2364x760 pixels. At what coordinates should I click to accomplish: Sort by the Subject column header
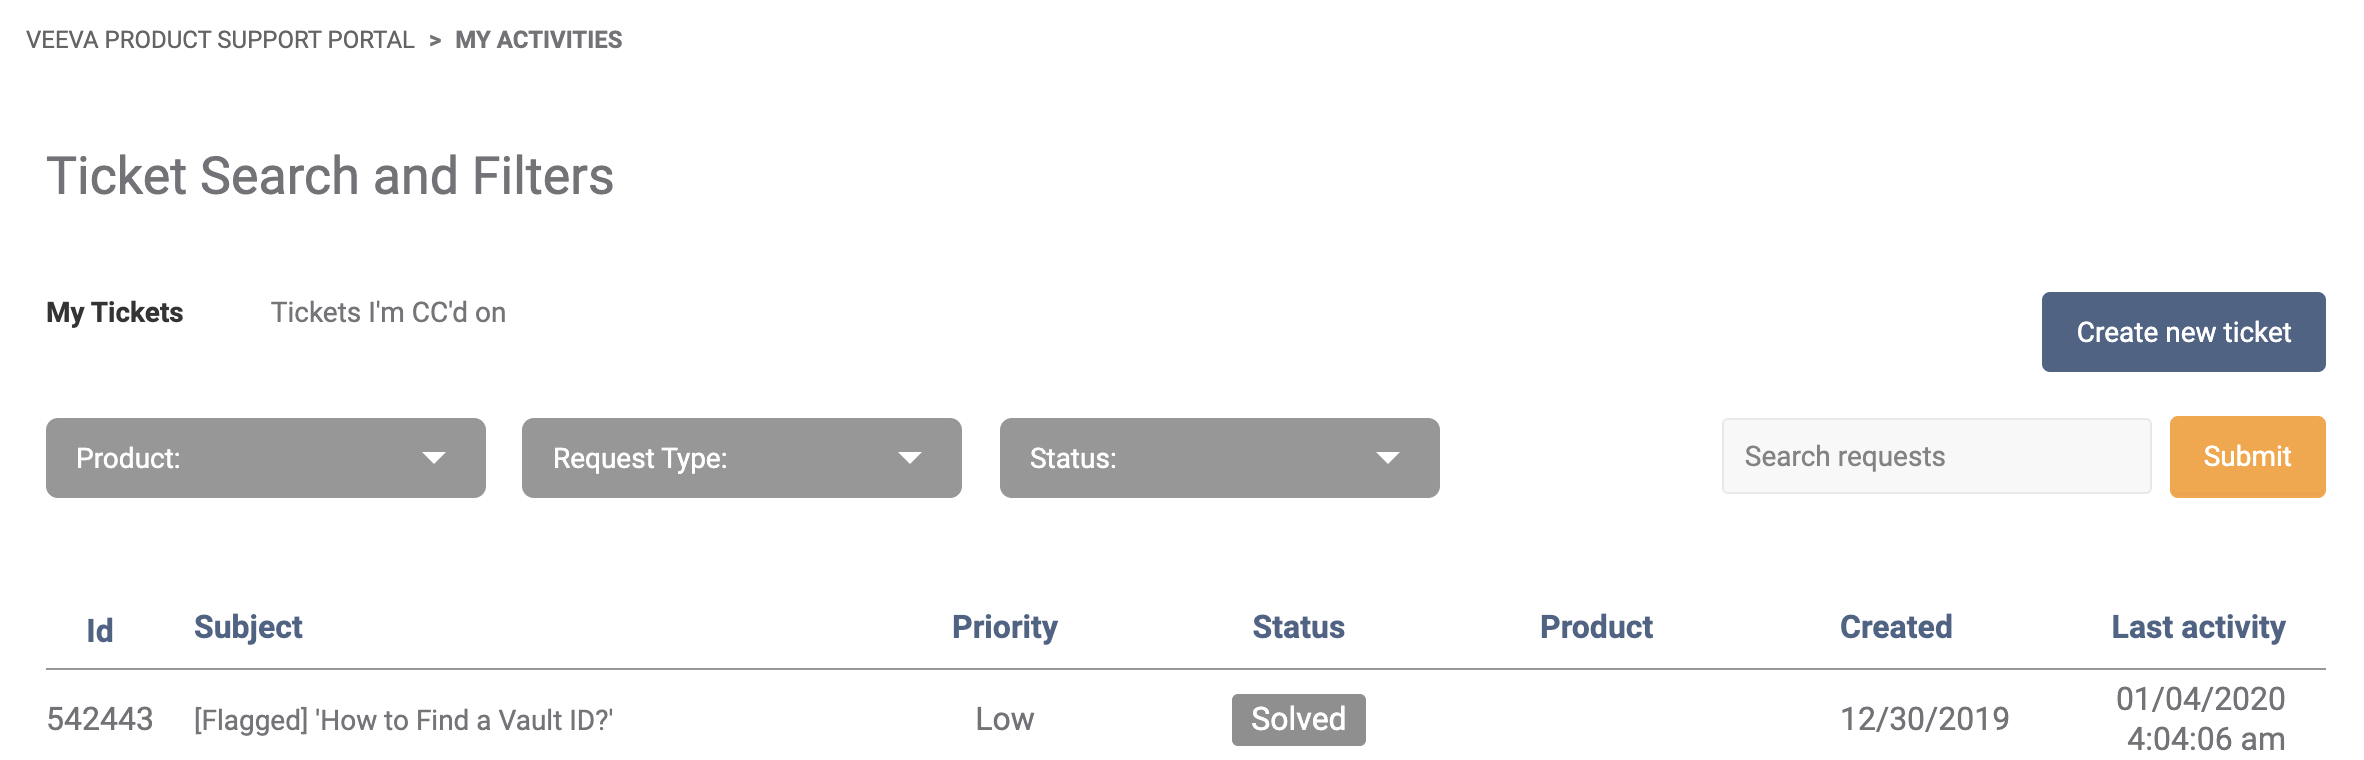coord(248,627)
